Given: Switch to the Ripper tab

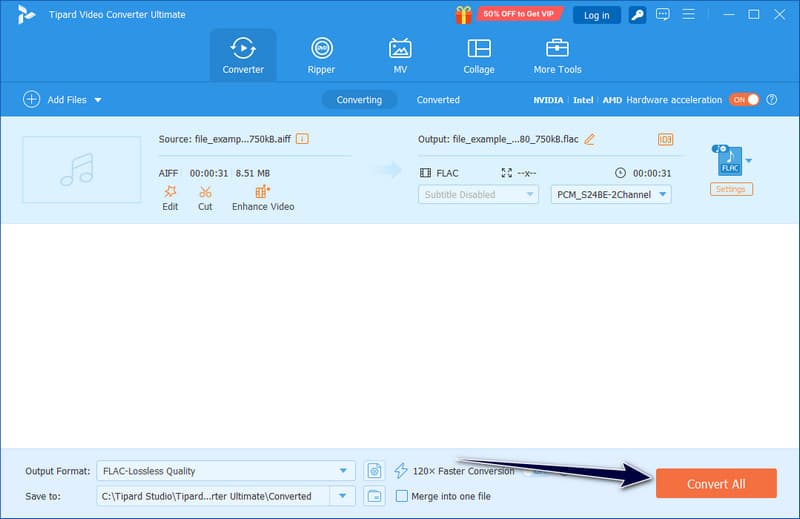Looking at the screenshot, I should click(x=321, y=56).
